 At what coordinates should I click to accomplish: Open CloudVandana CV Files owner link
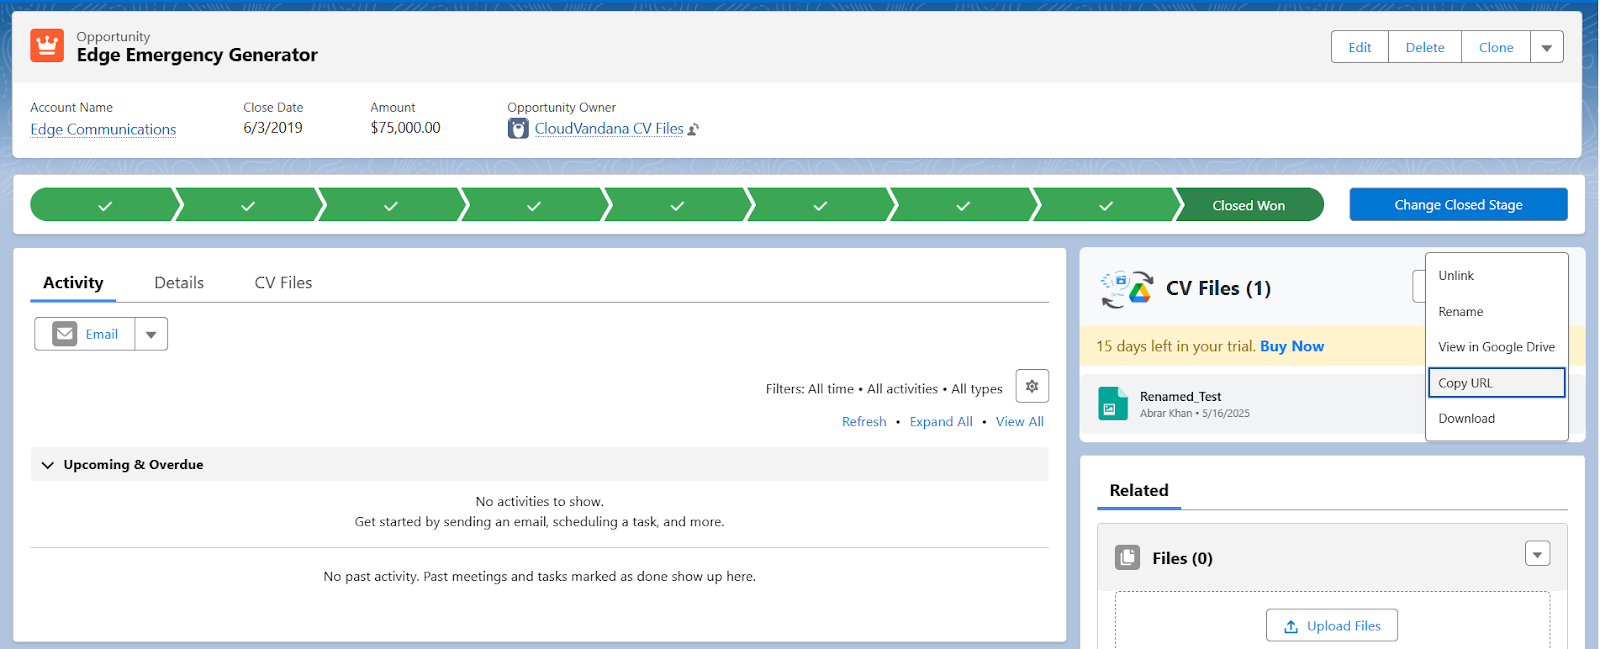[609, 129]
